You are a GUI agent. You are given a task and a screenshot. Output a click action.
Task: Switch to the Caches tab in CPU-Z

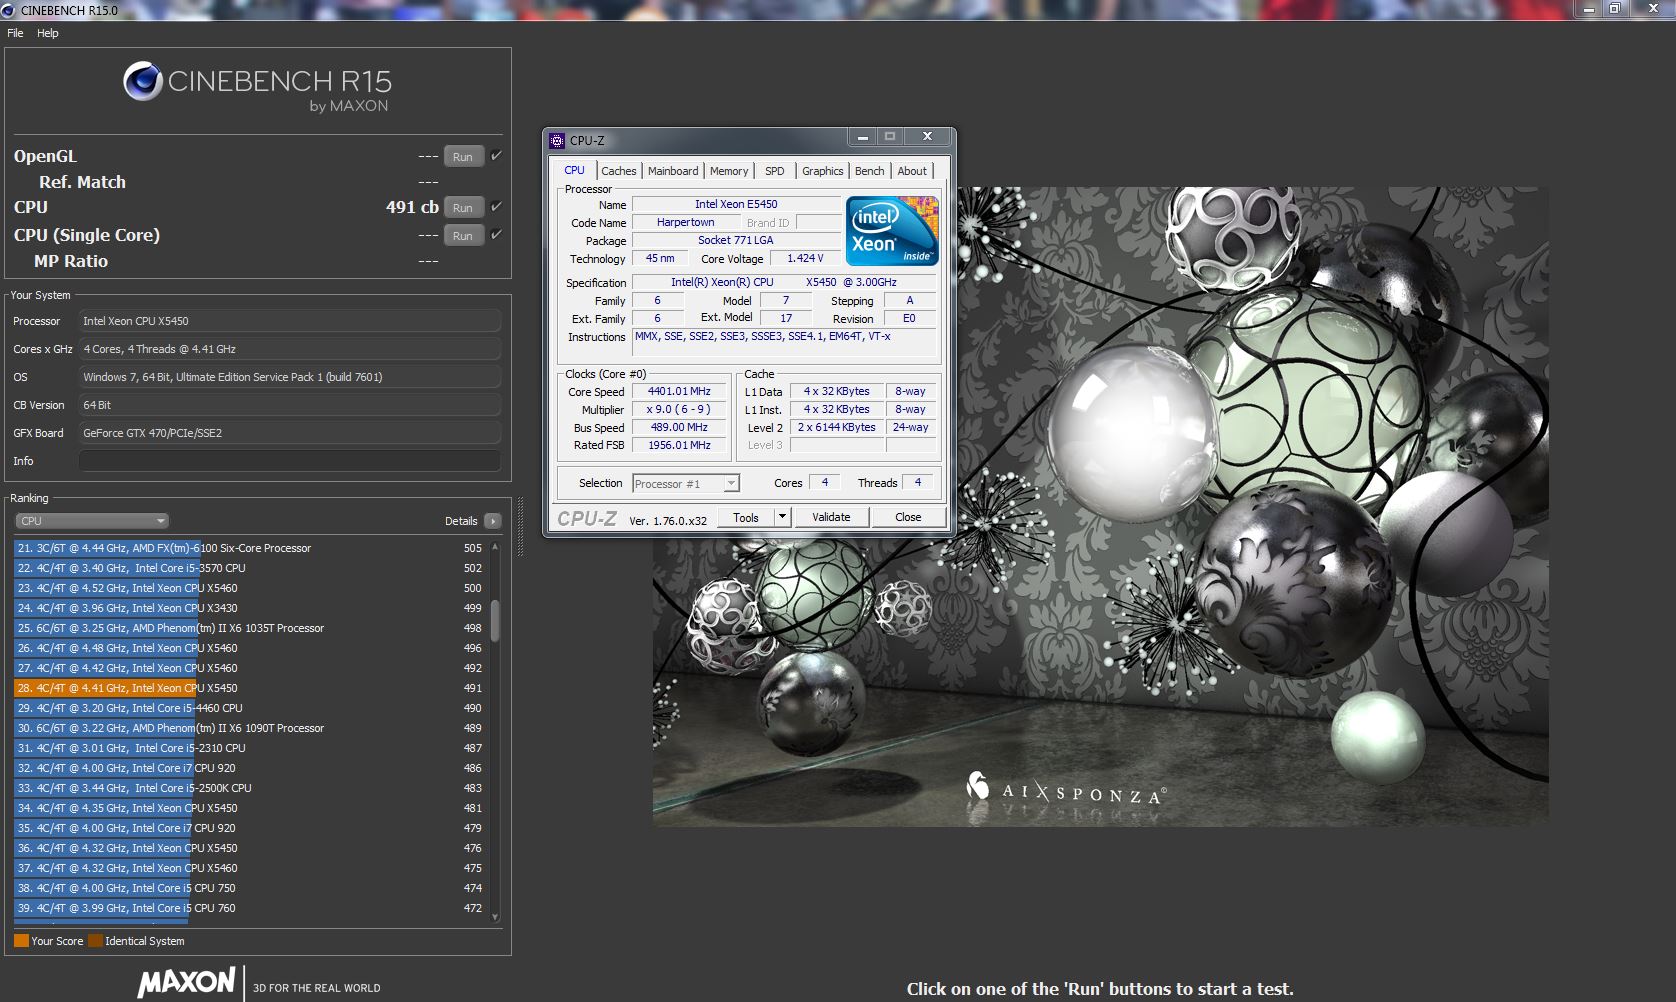coord(619,171)
